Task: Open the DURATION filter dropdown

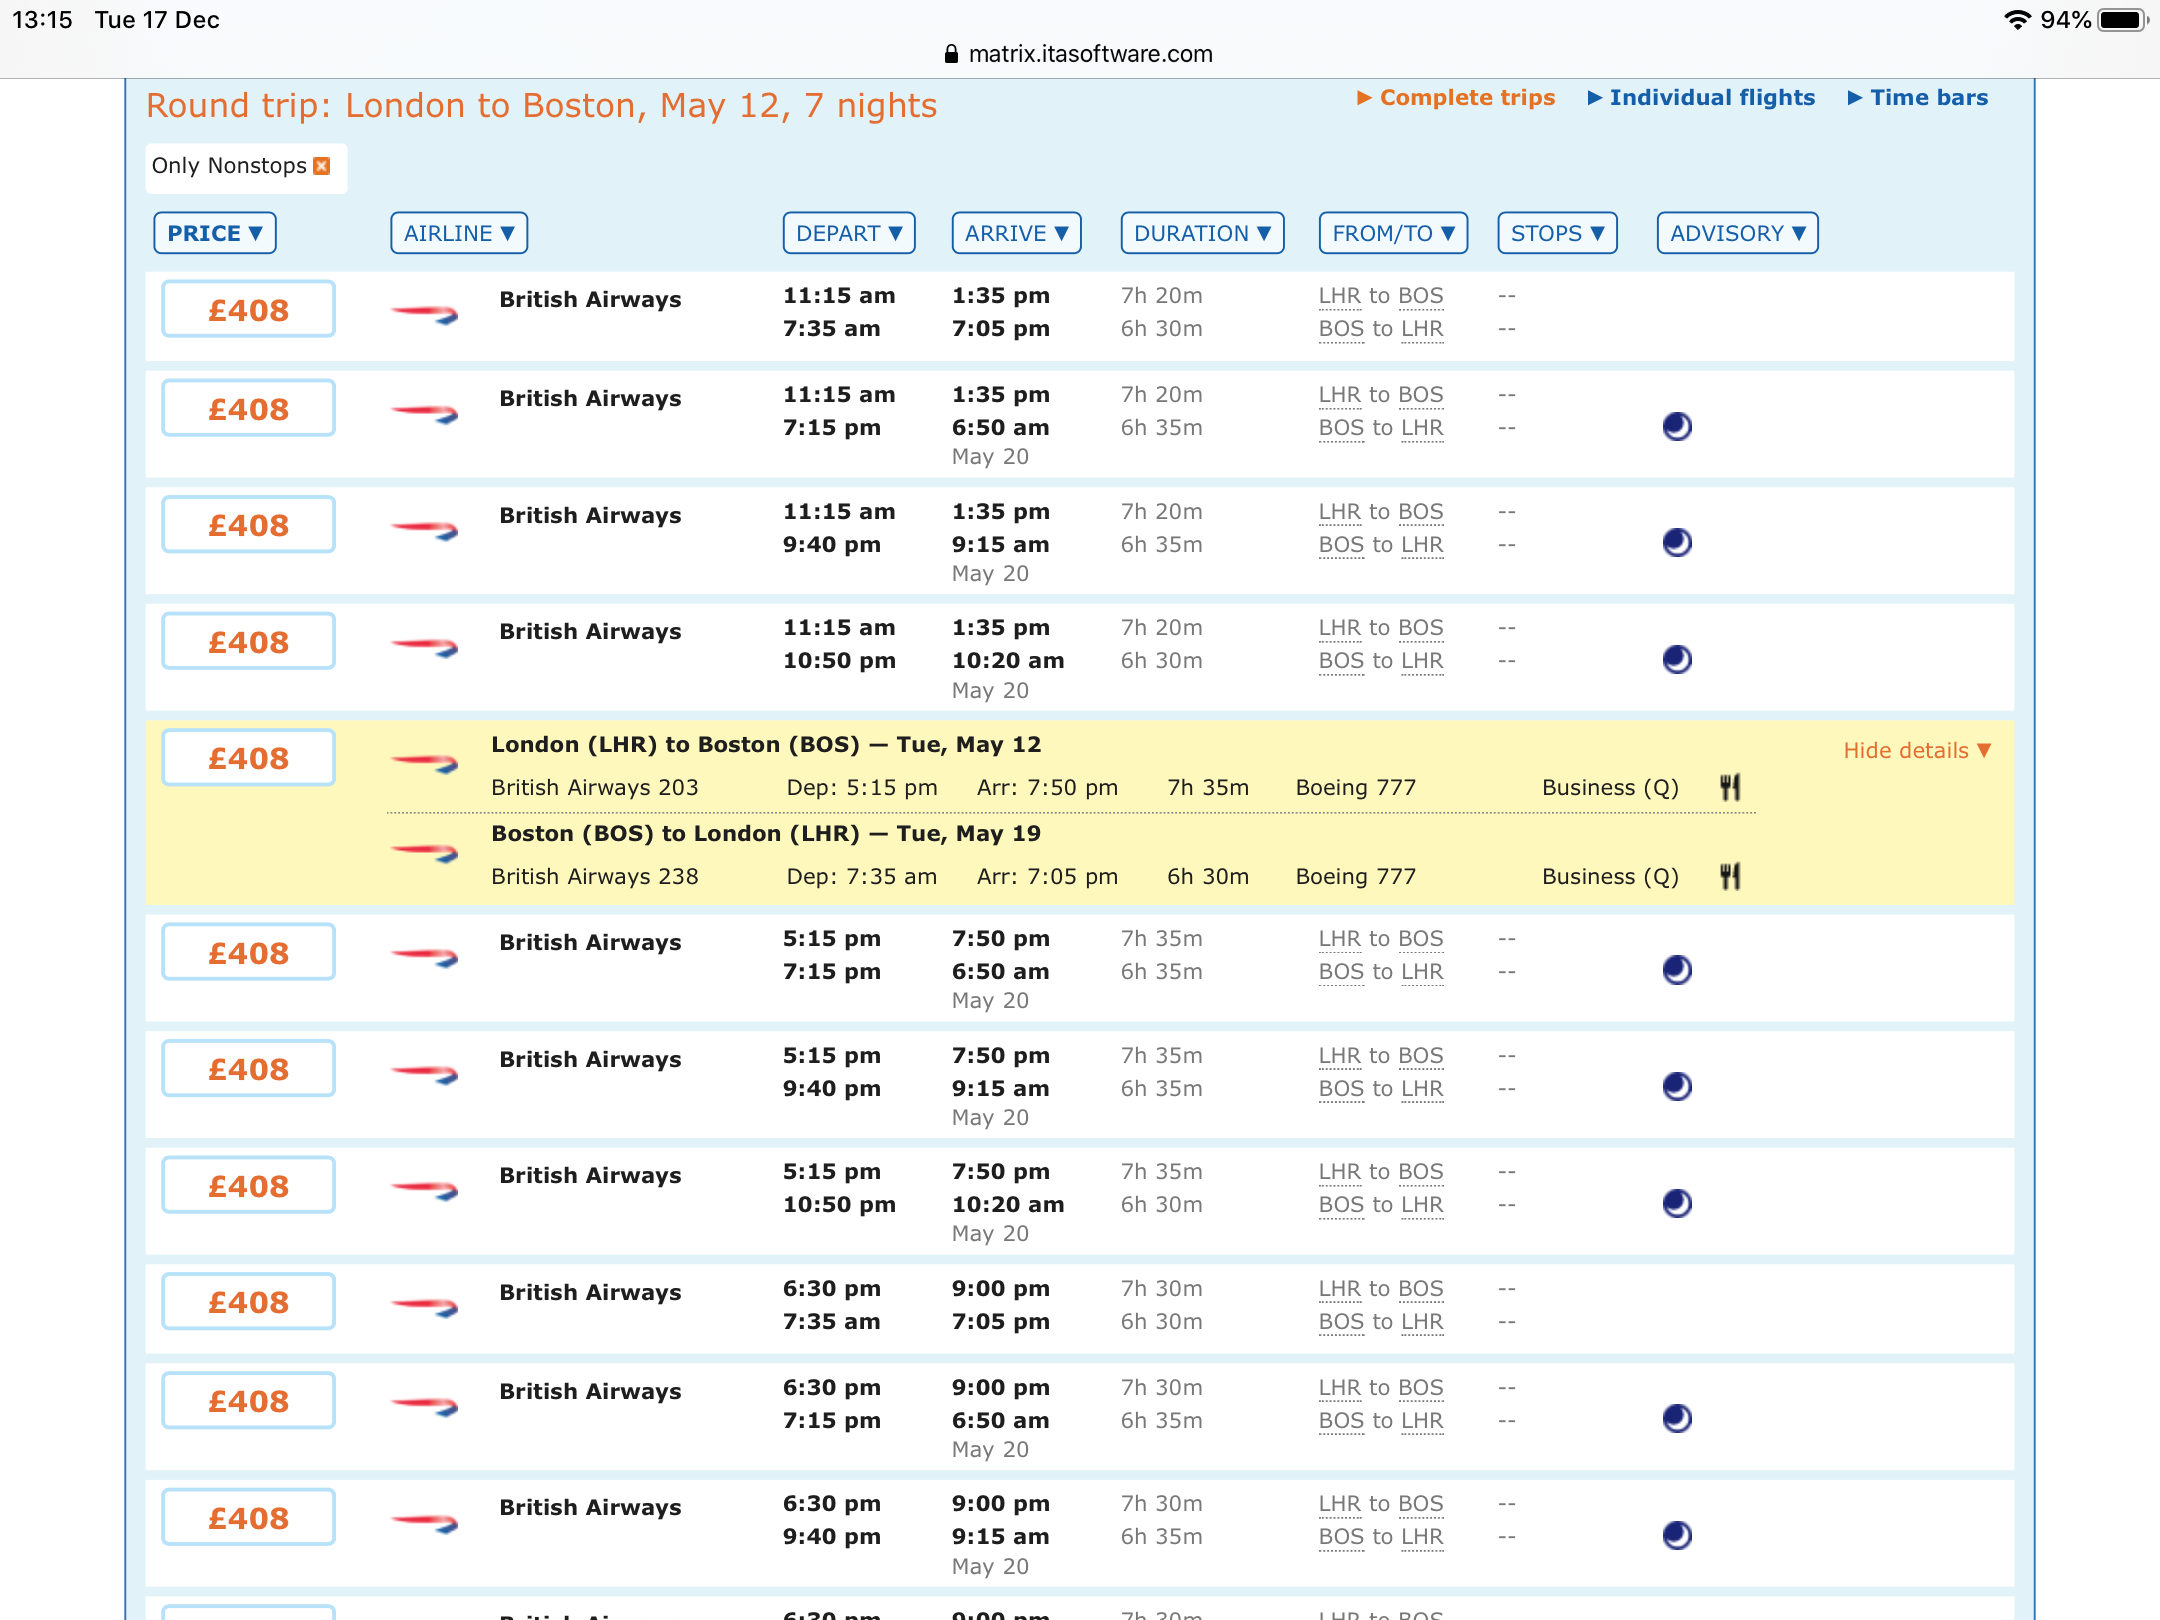Action: 1202,233
